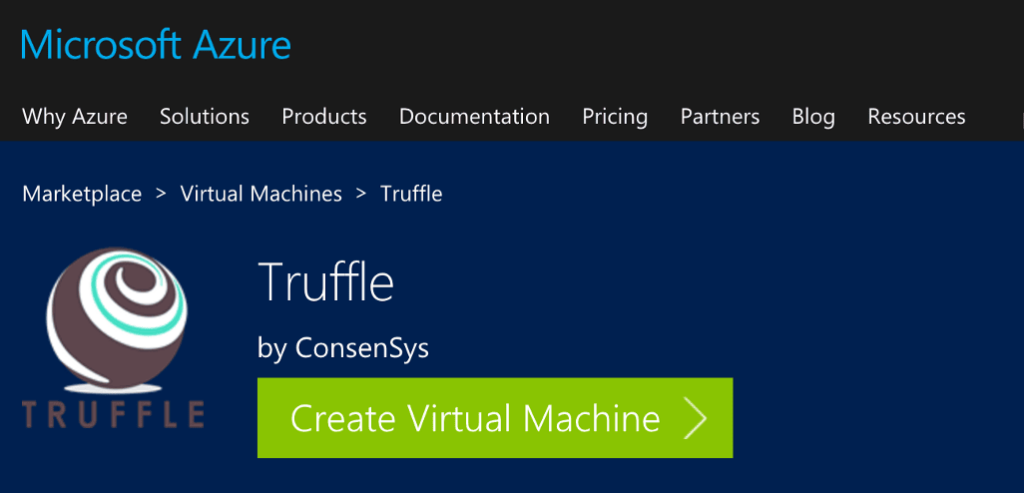
Task: Click the breadcrumb separator after Marketplace
Action: [160, 194]
